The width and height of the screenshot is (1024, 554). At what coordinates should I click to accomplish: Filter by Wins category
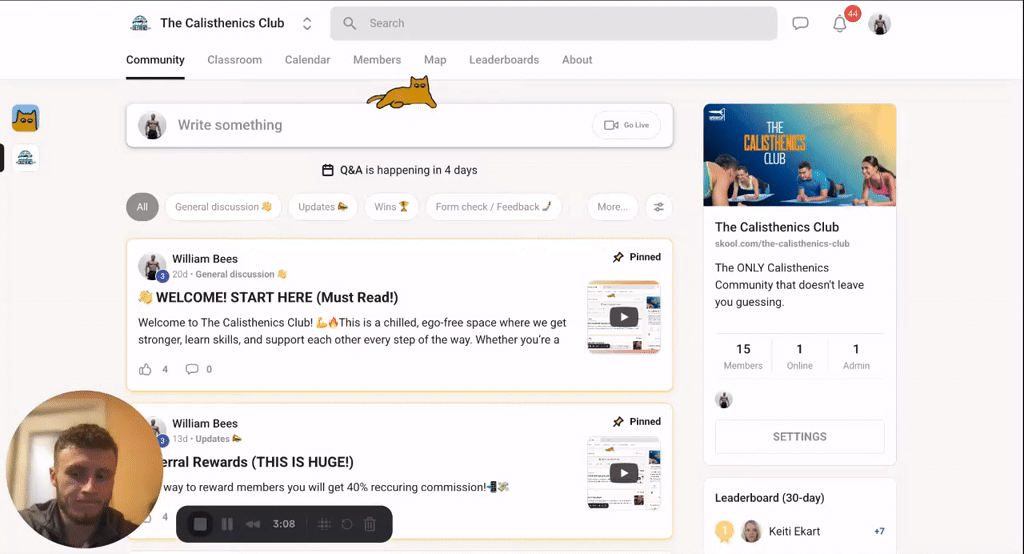point(391,207)
